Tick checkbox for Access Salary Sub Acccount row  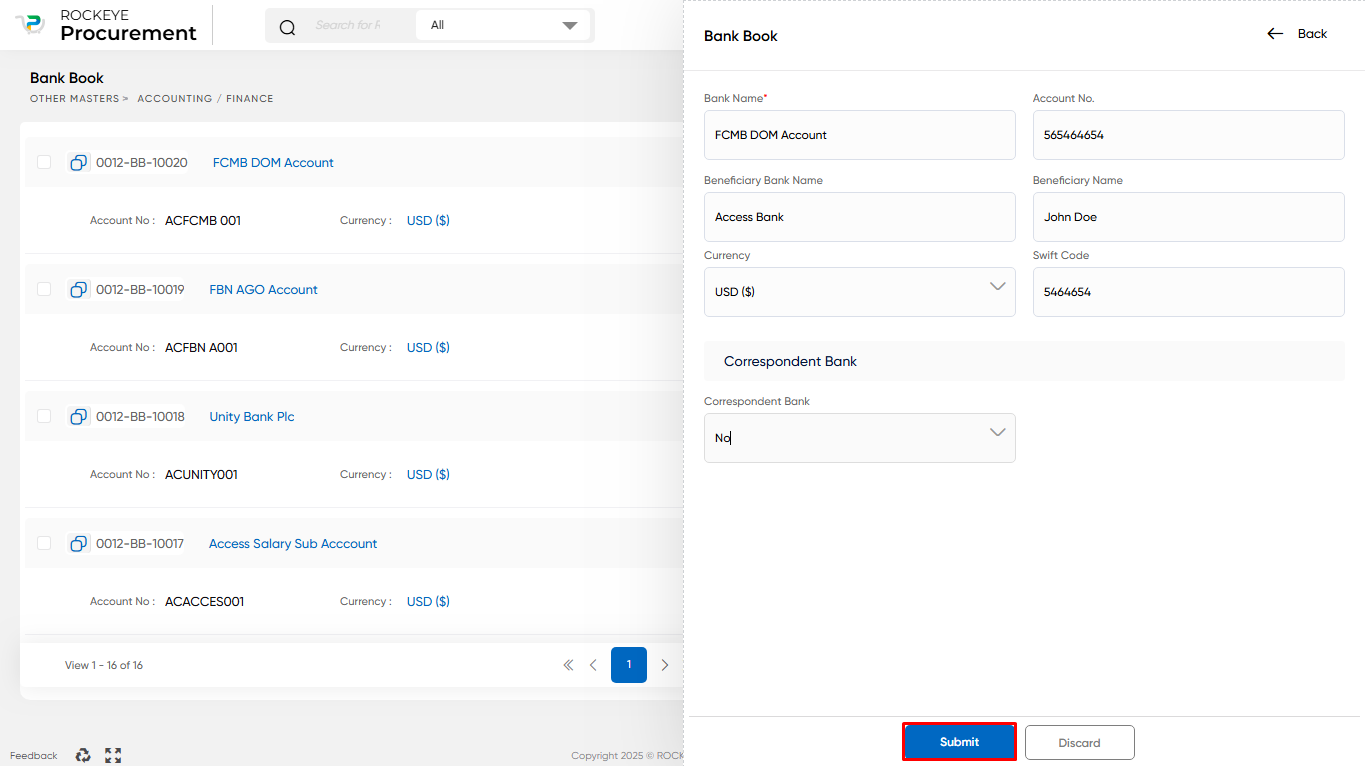44,543
